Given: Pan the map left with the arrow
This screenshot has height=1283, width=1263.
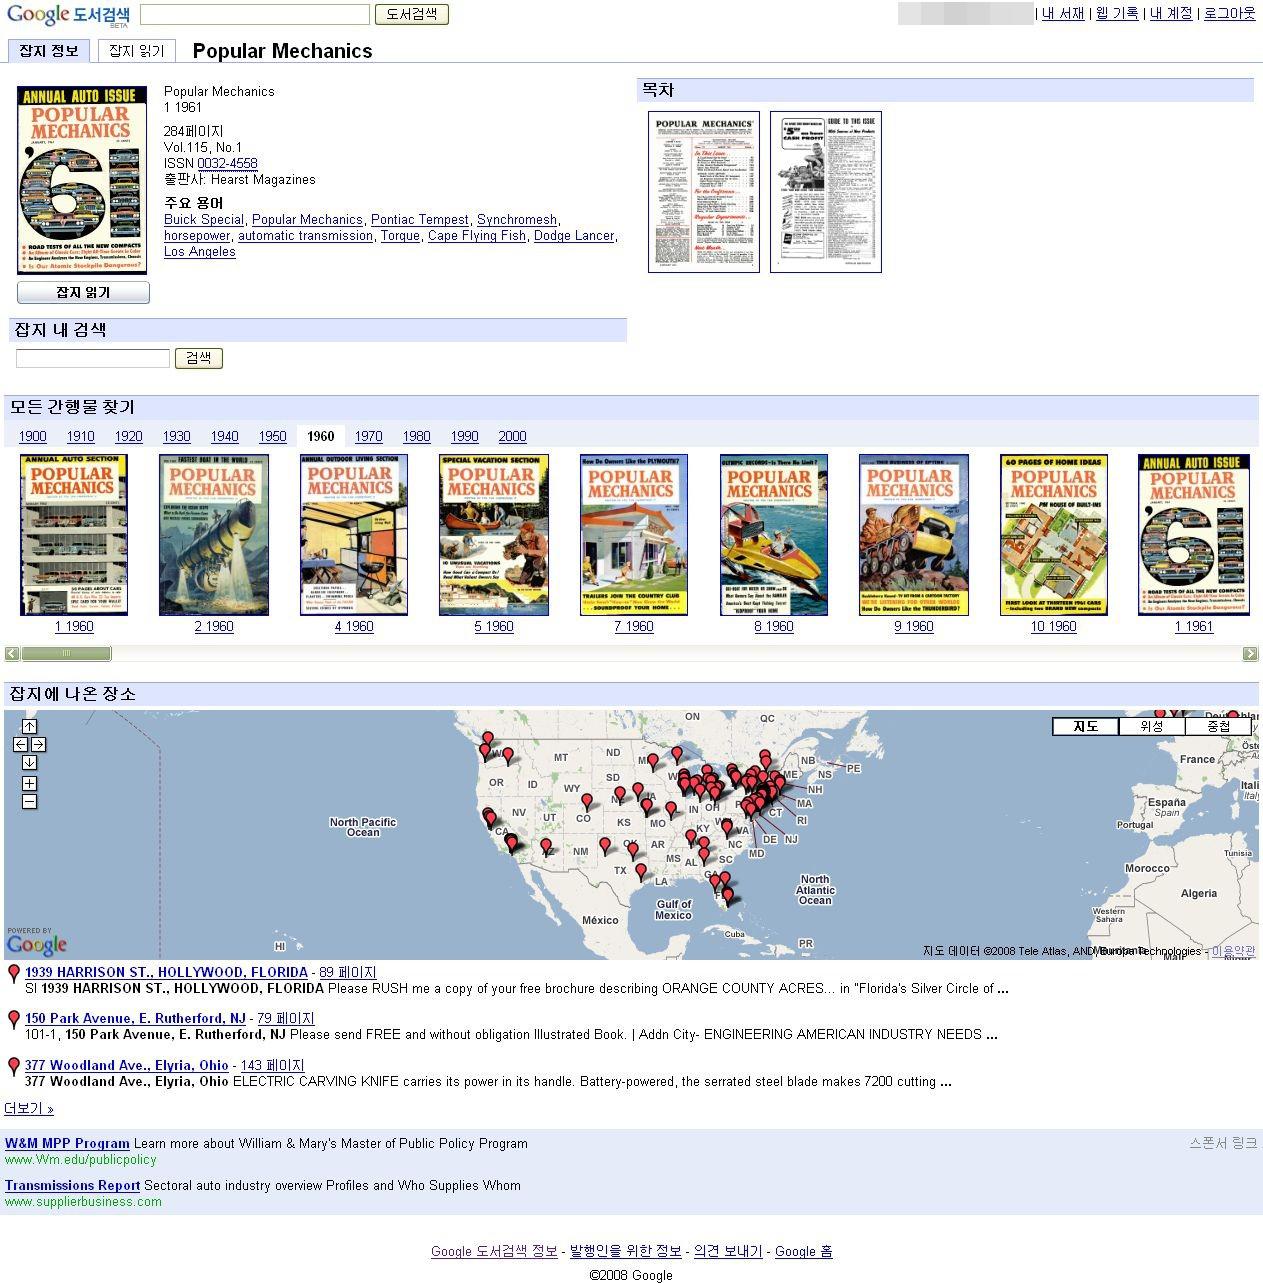Looking at the screenshot, I should tap(20, 745).
